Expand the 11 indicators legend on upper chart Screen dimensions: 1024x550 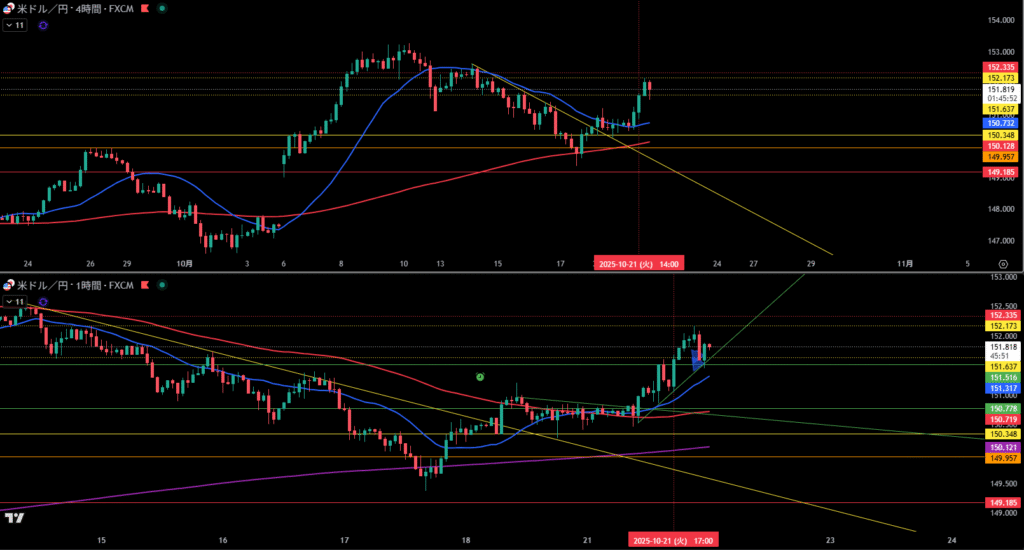click(14, 25)
